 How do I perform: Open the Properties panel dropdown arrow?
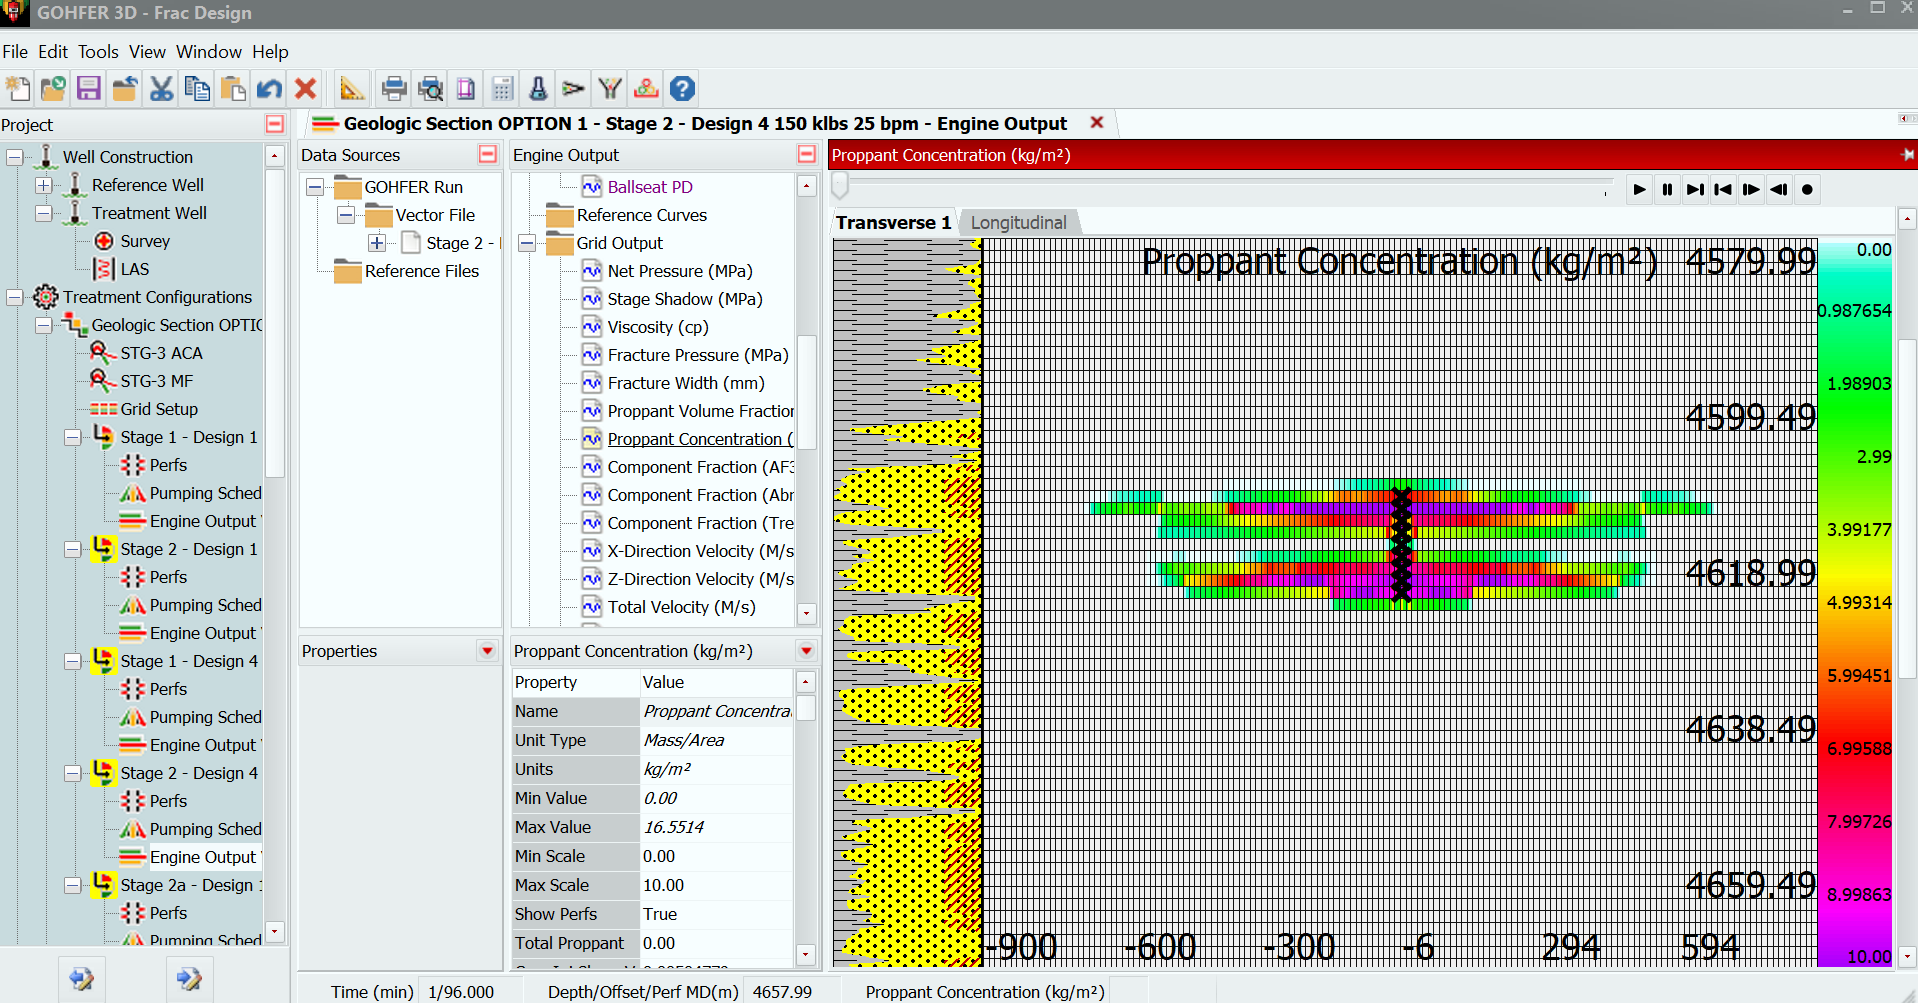488,651
